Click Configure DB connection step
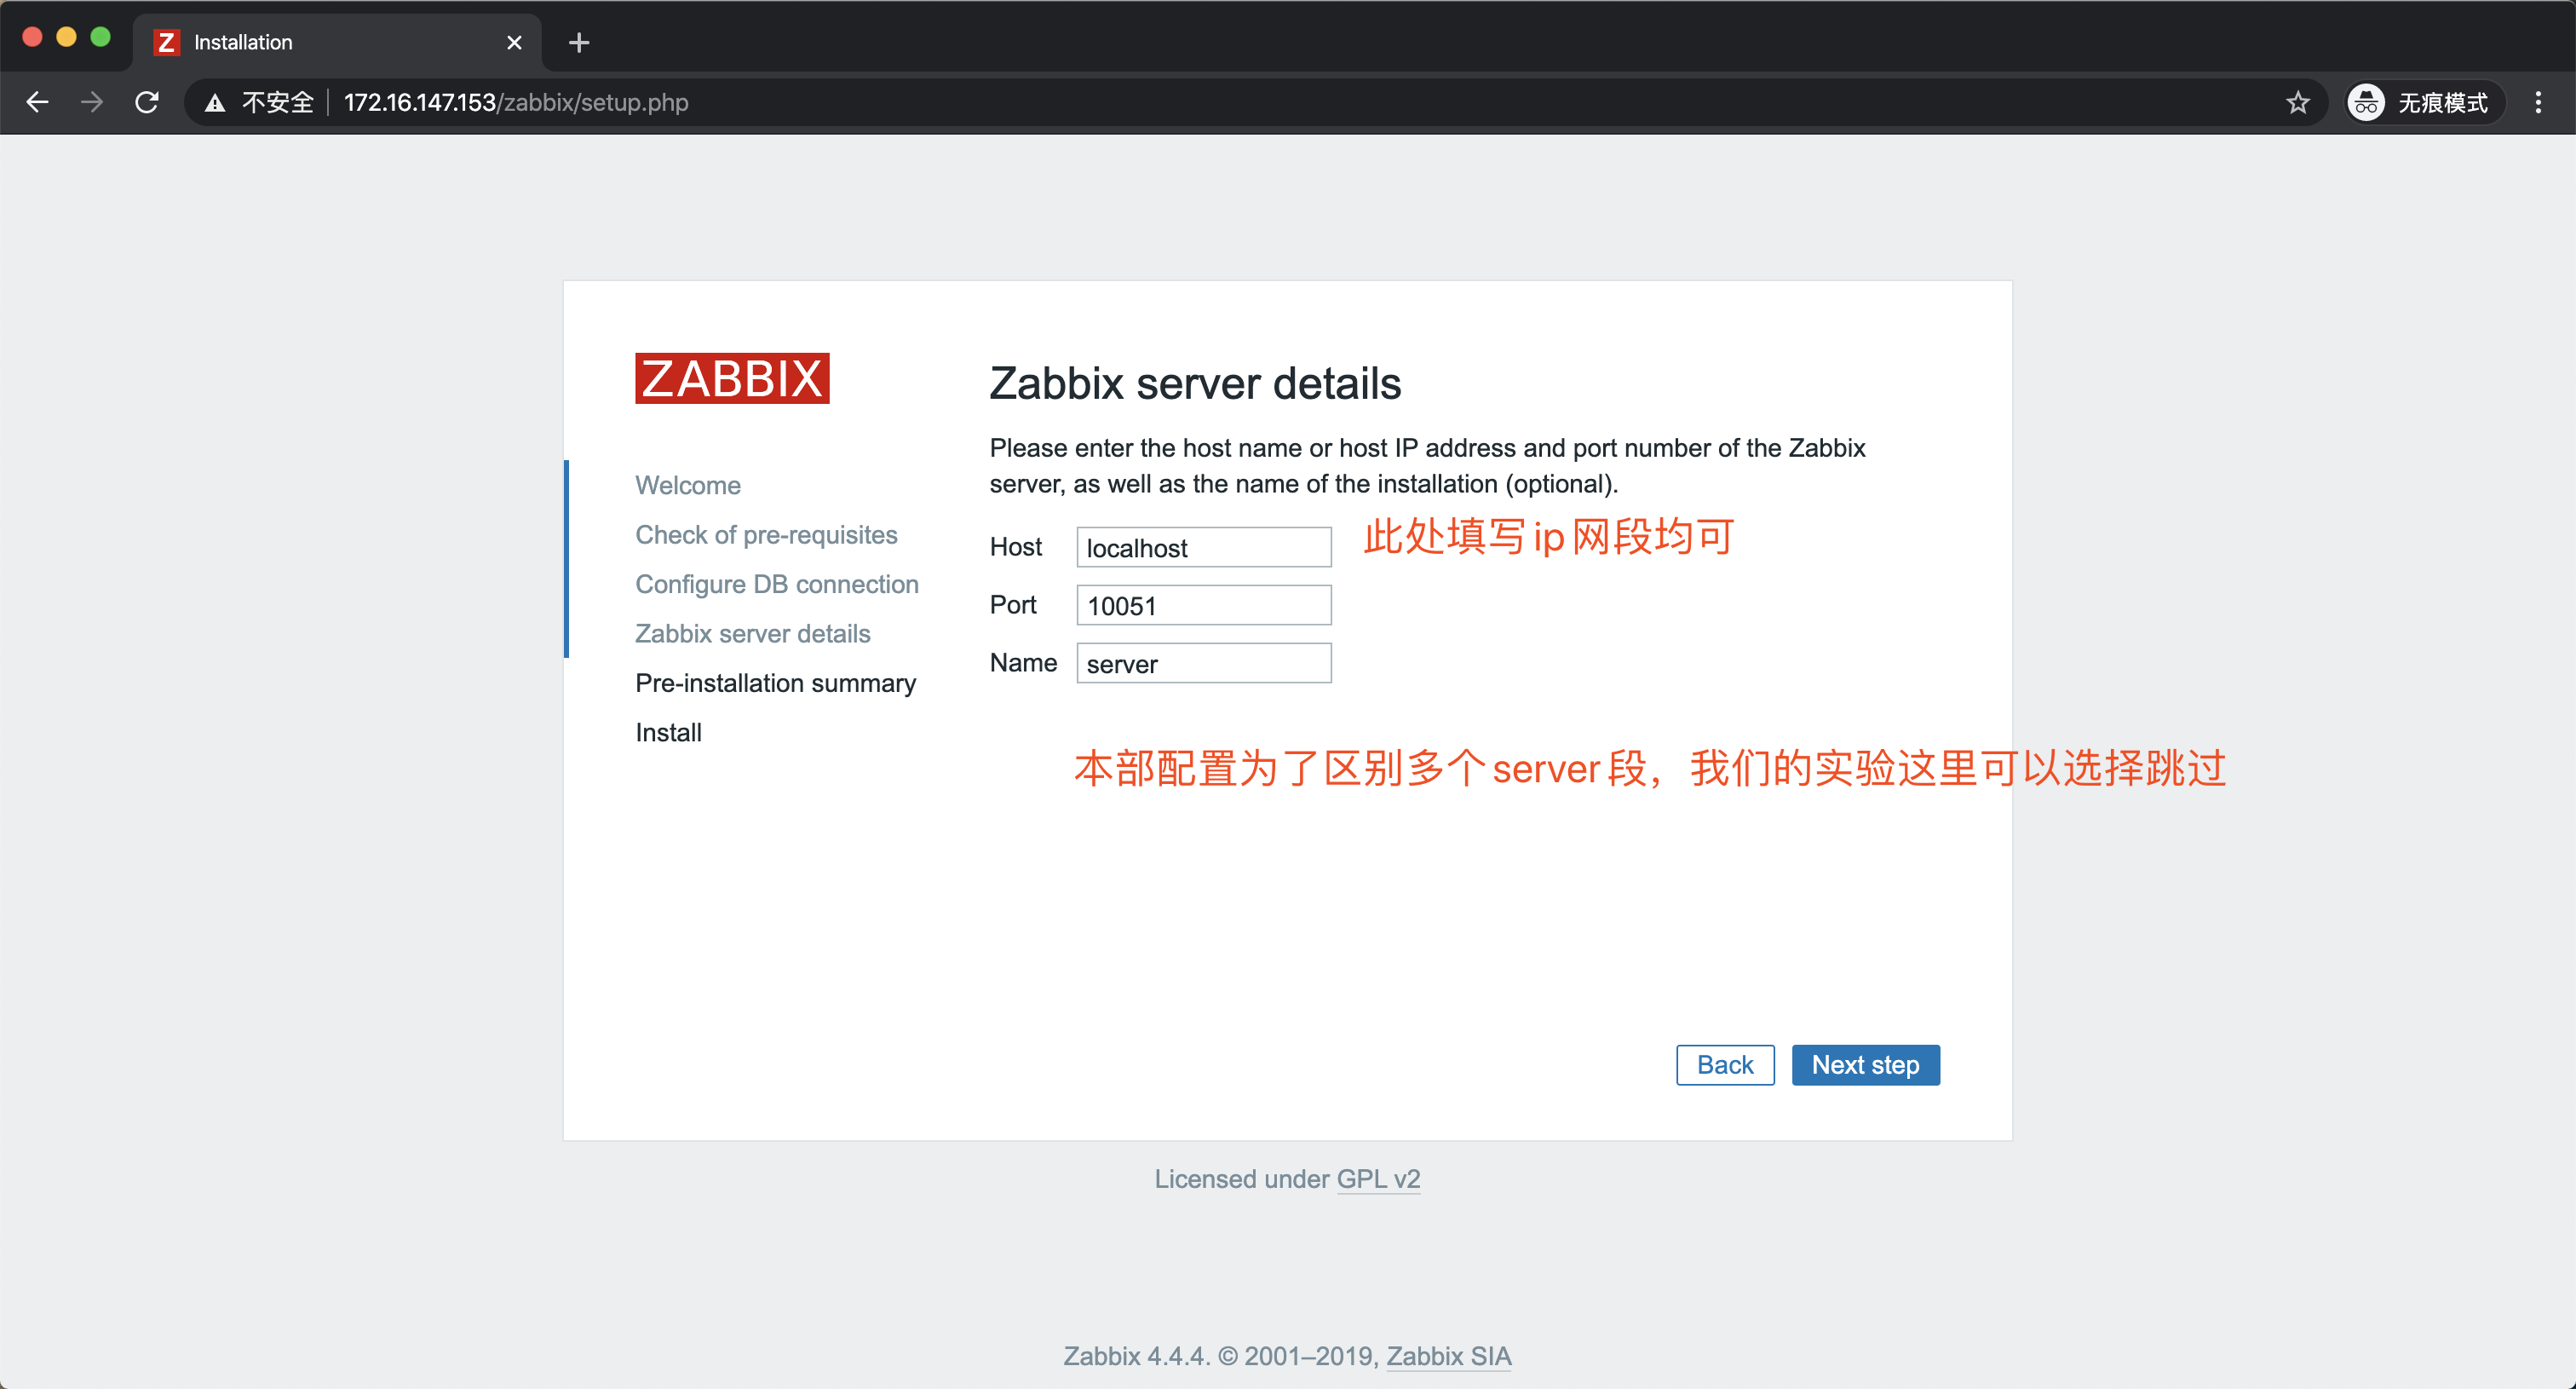 pos(776,584)
